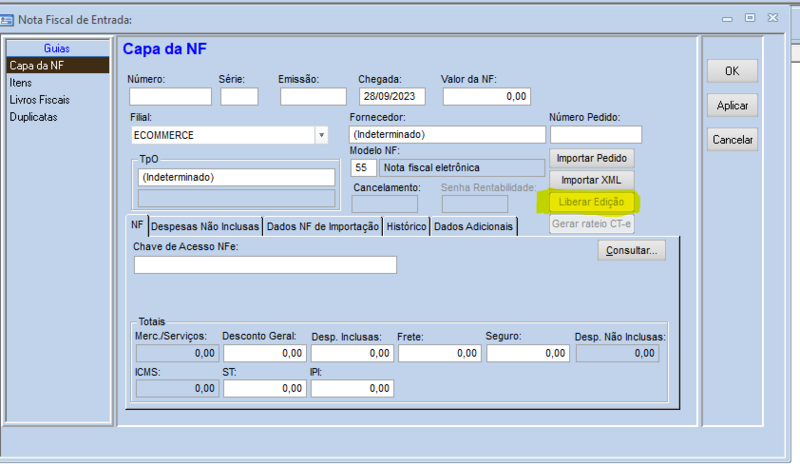Click the Desp. Inclusas field
800x466 pixels.
(x=352, y=353)
